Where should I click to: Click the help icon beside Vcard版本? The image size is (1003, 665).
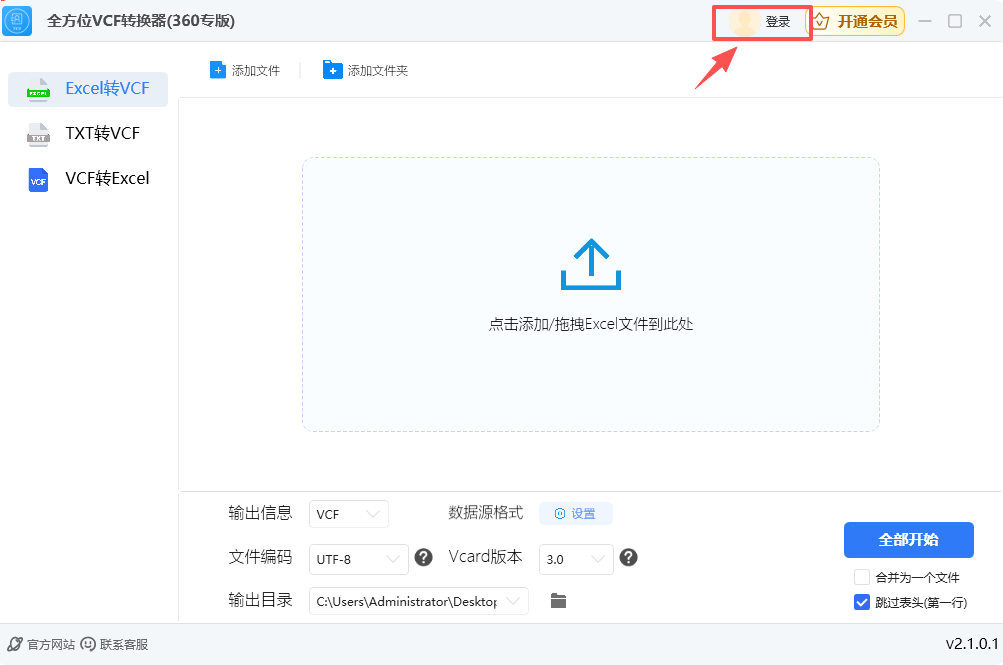click(628, 558)
